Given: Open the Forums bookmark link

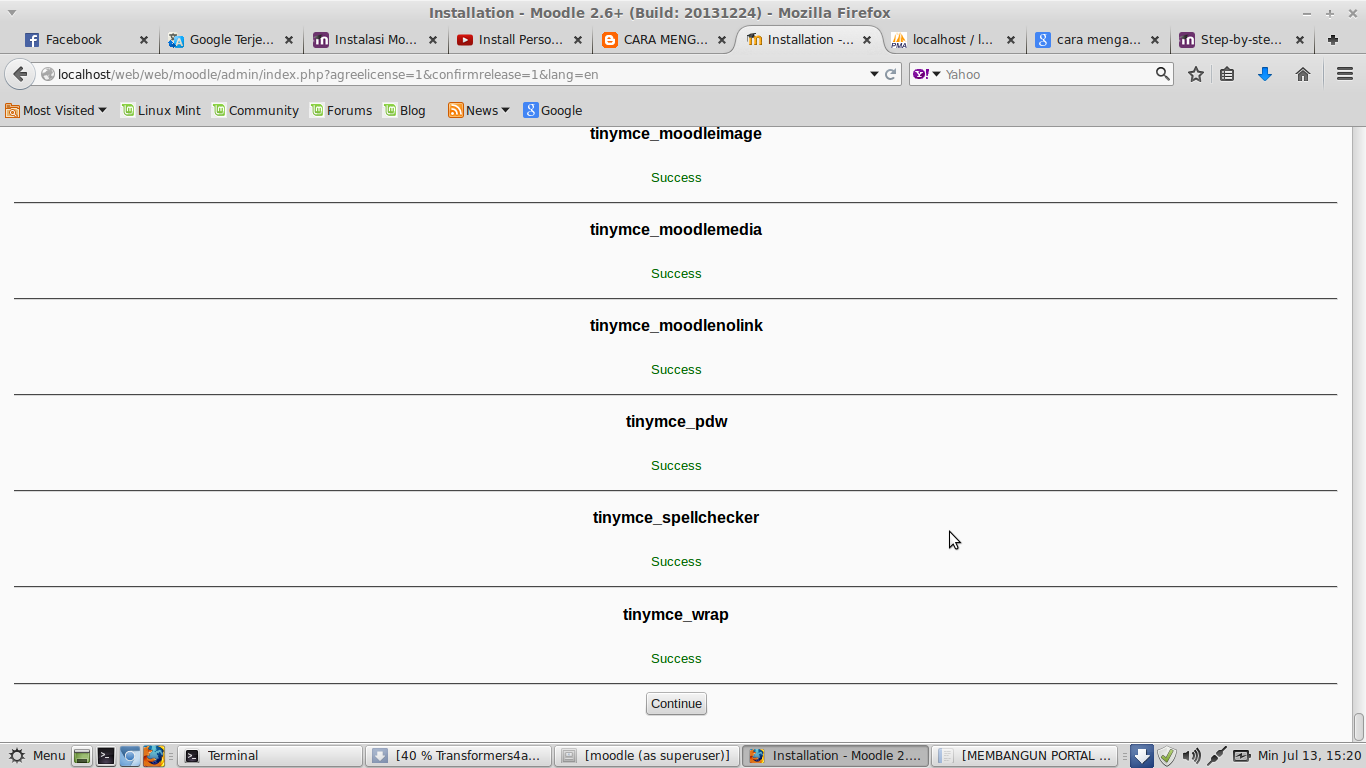Looking at the screenshot, I should (342, 110).
